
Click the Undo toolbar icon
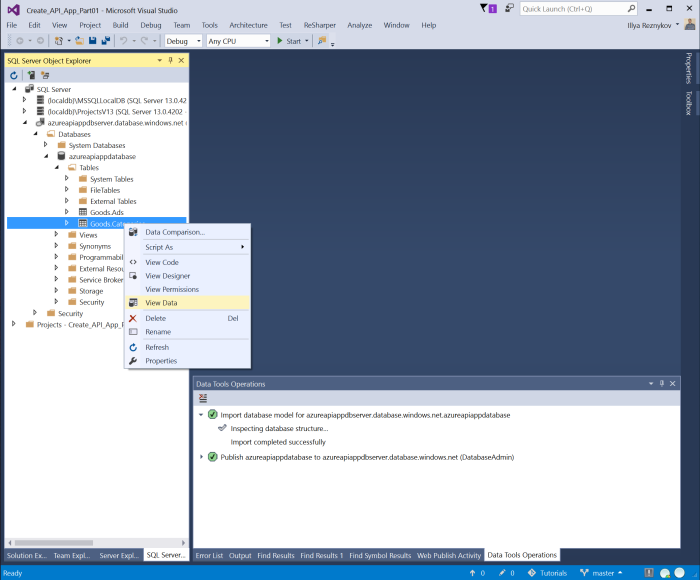click(124, 41)
